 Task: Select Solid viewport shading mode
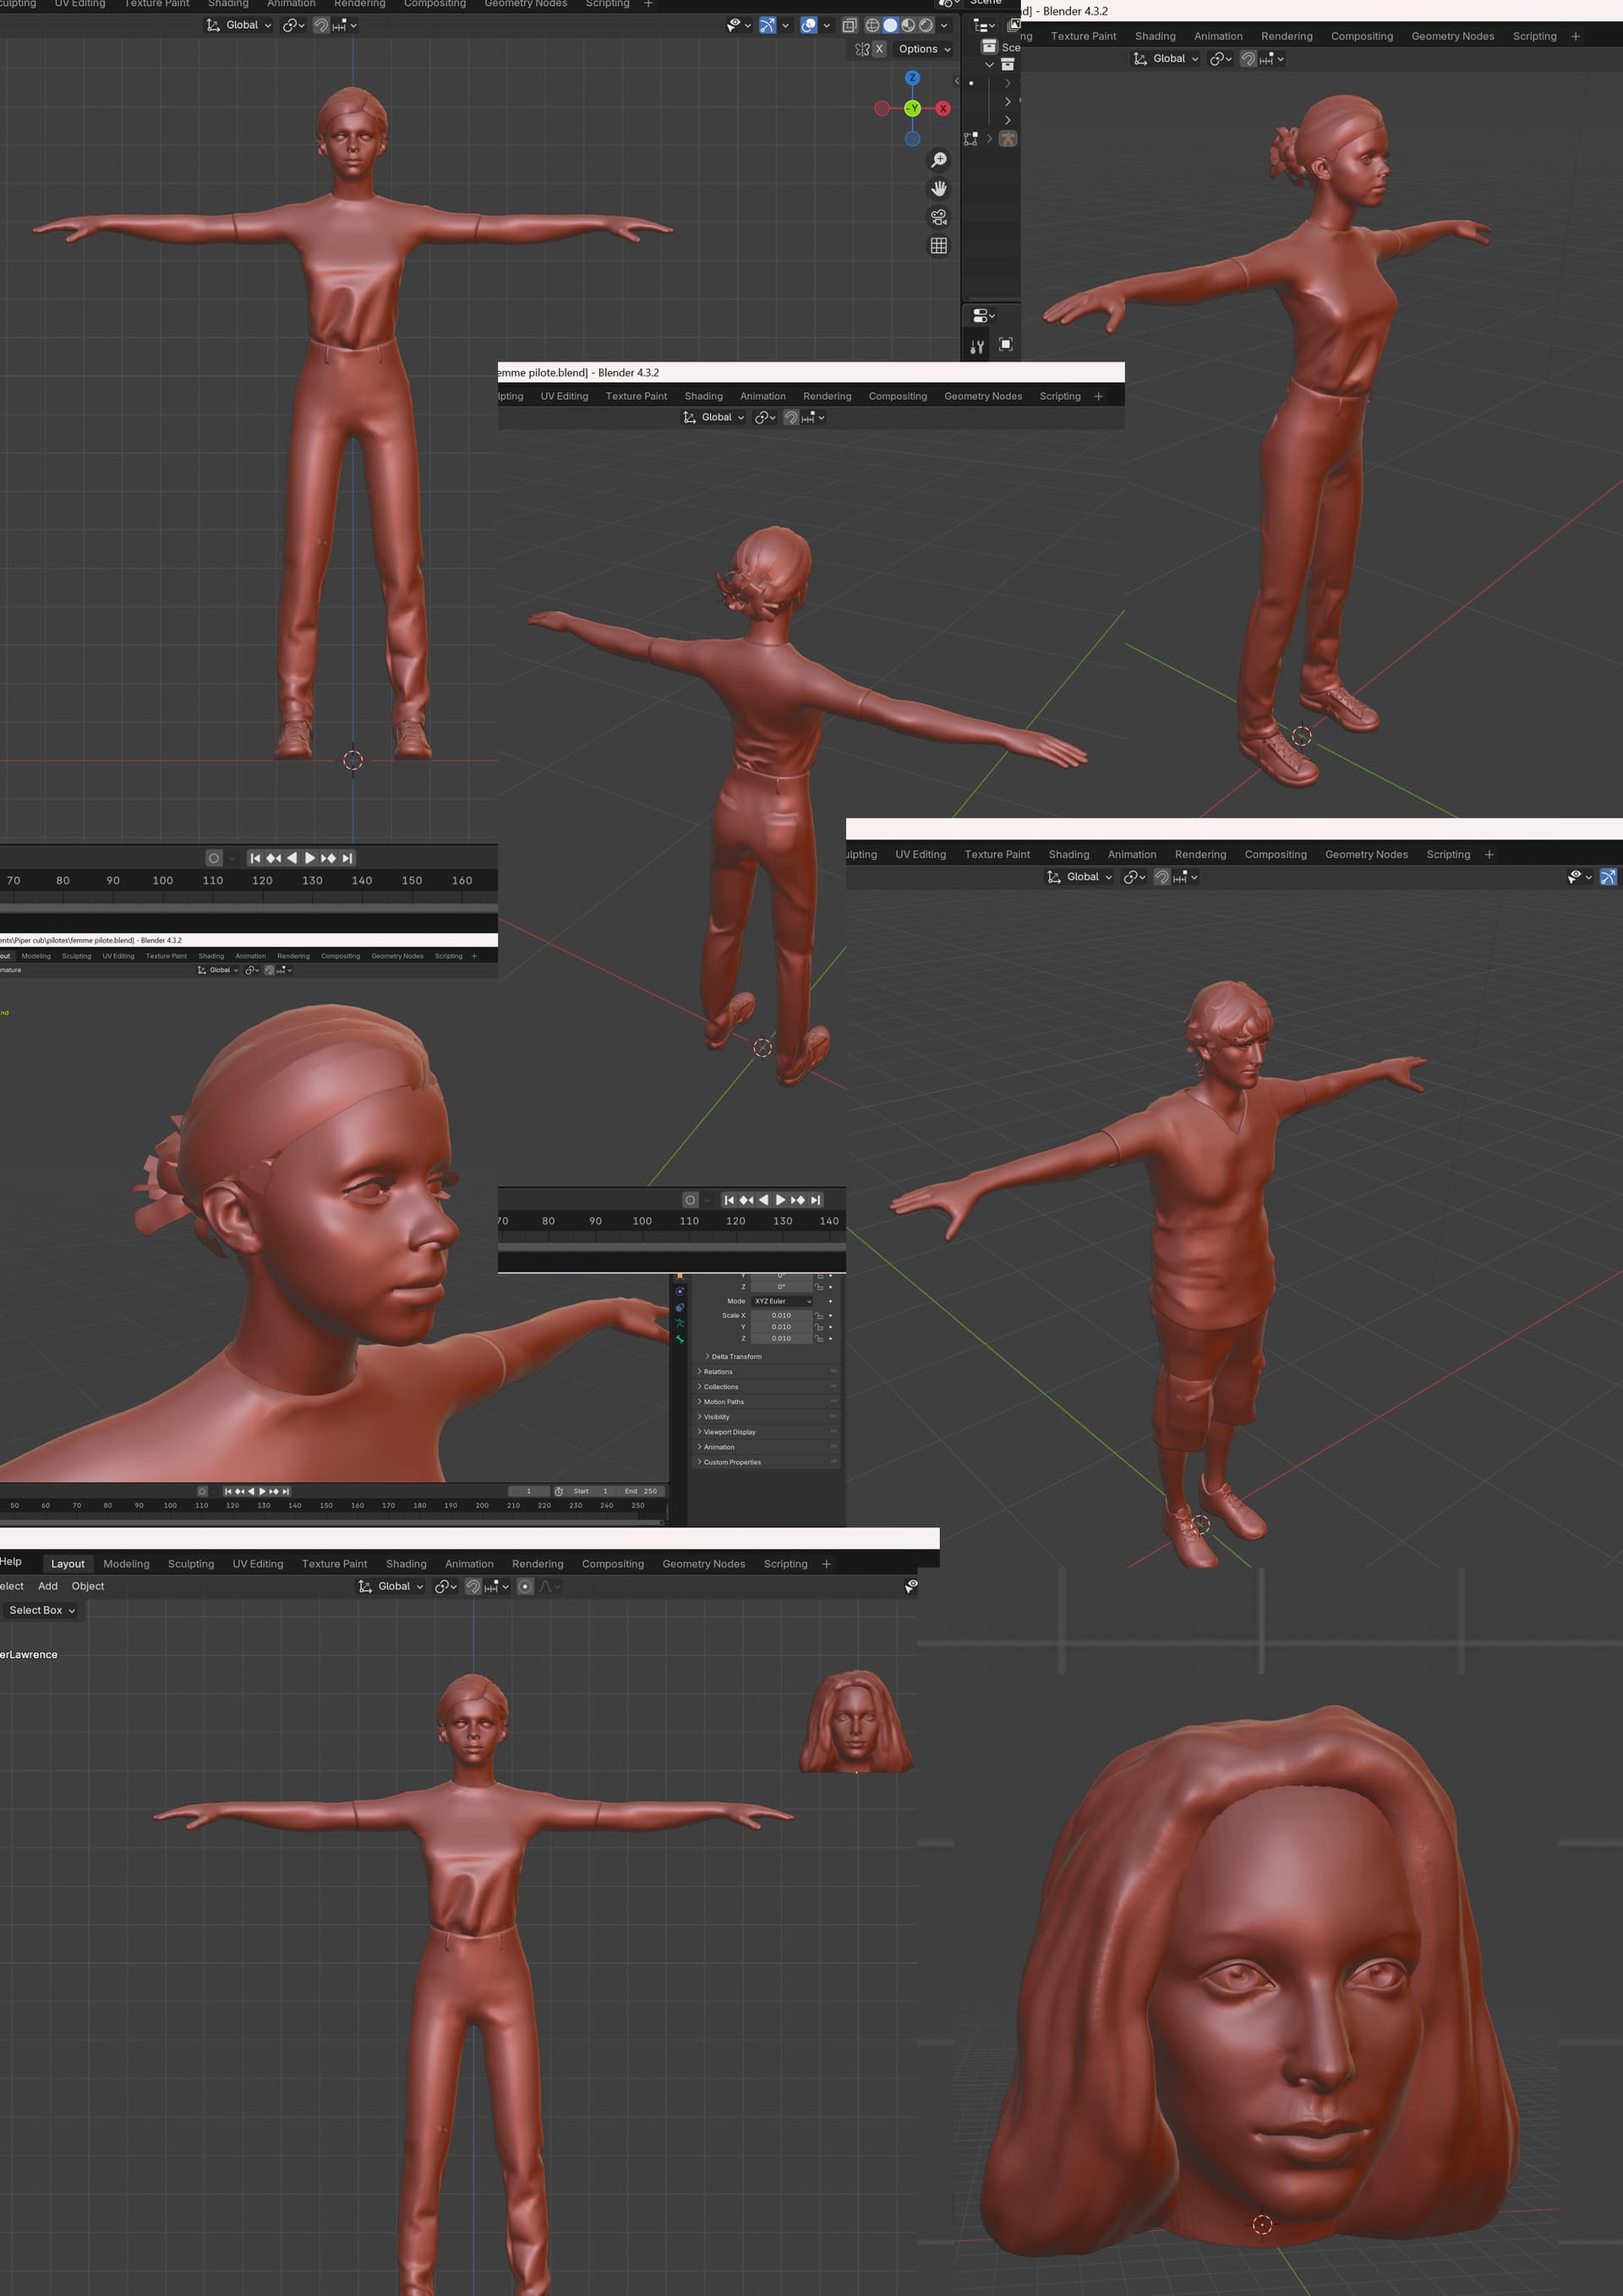(x=890, y=25)
